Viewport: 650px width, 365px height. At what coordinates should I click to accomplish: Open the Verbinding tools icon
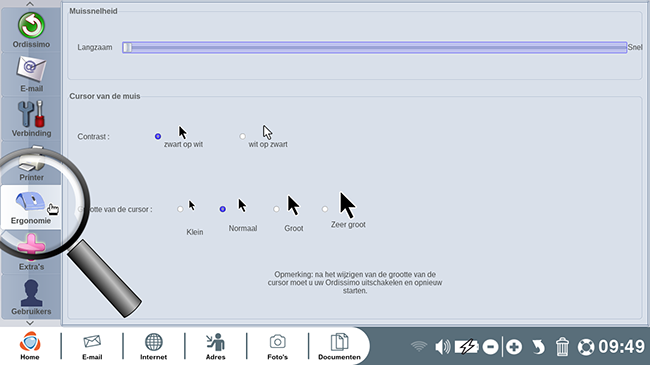click(31, 118)
